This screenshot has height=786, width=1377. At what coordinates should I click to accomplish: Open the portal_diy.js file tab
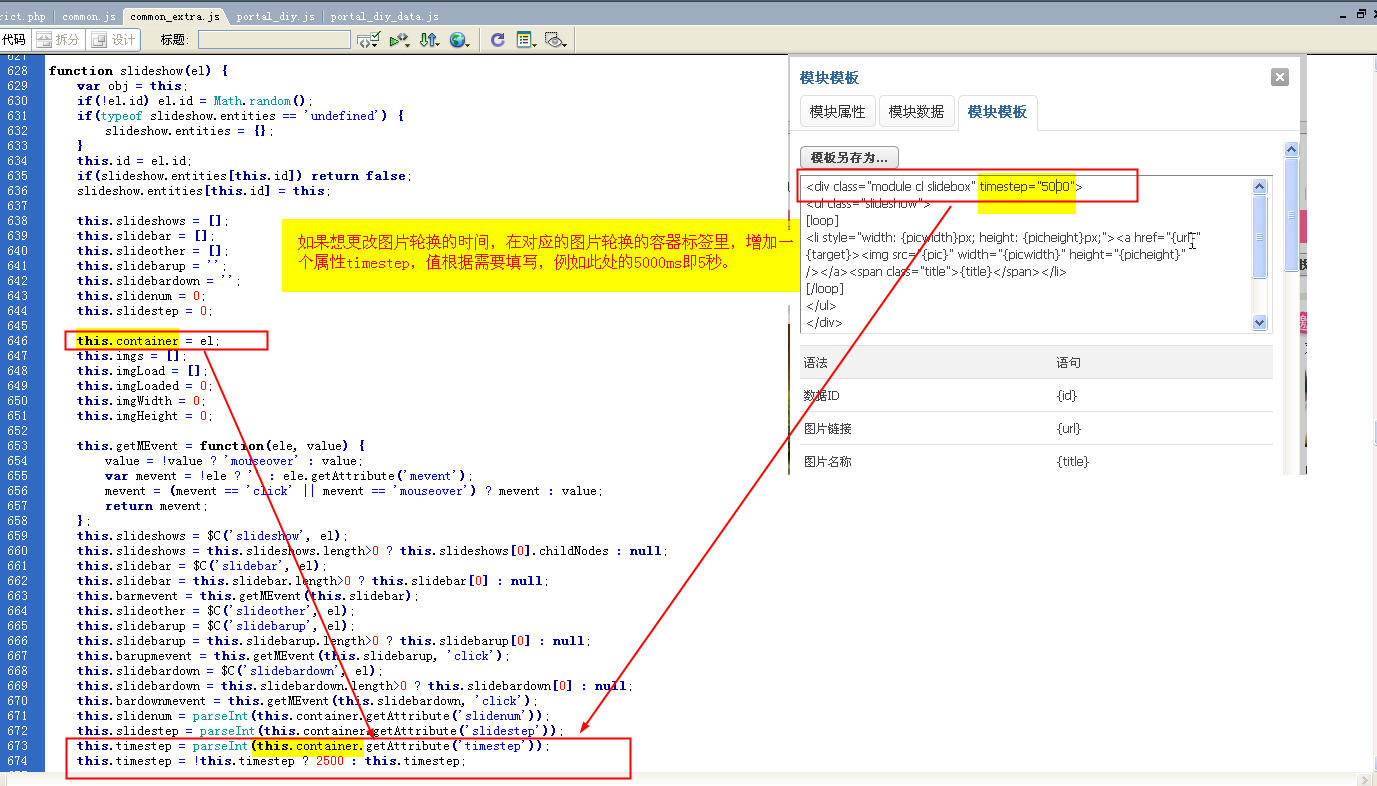click(276, 17)
